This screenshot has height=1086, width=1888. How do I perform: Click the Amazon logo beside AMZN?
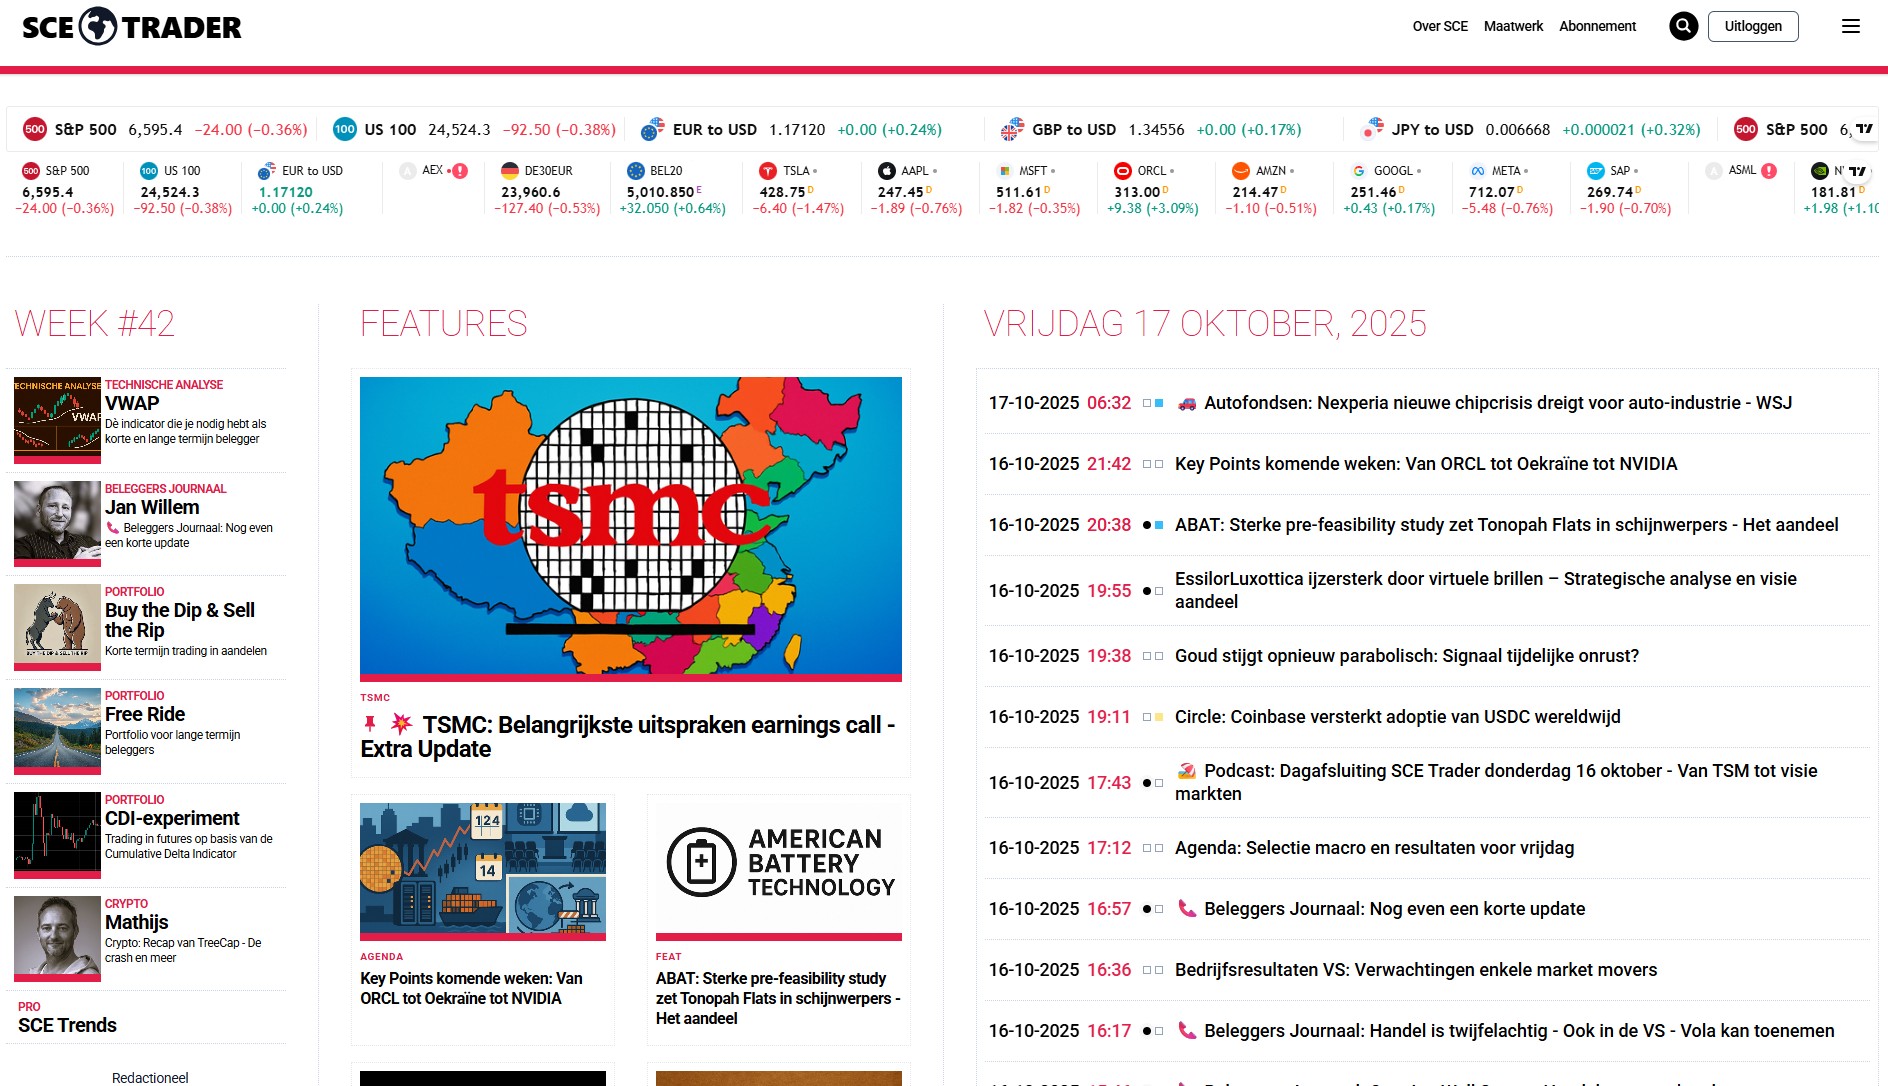[x=1241, y=171]
